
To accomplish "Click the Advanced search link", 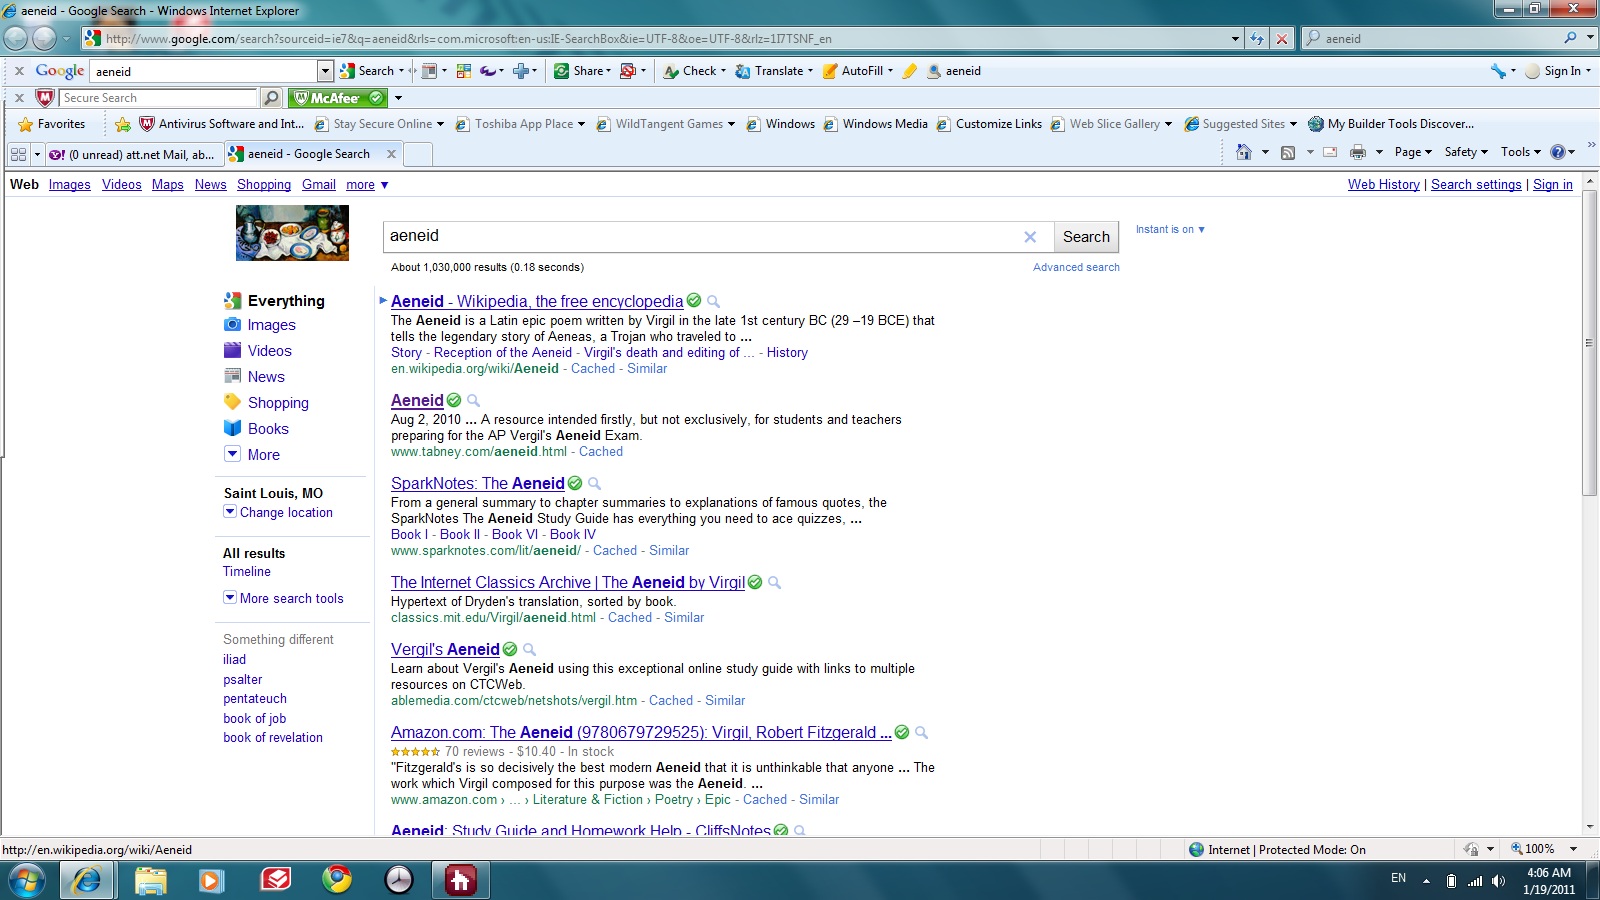I will tap(1076, 267).
